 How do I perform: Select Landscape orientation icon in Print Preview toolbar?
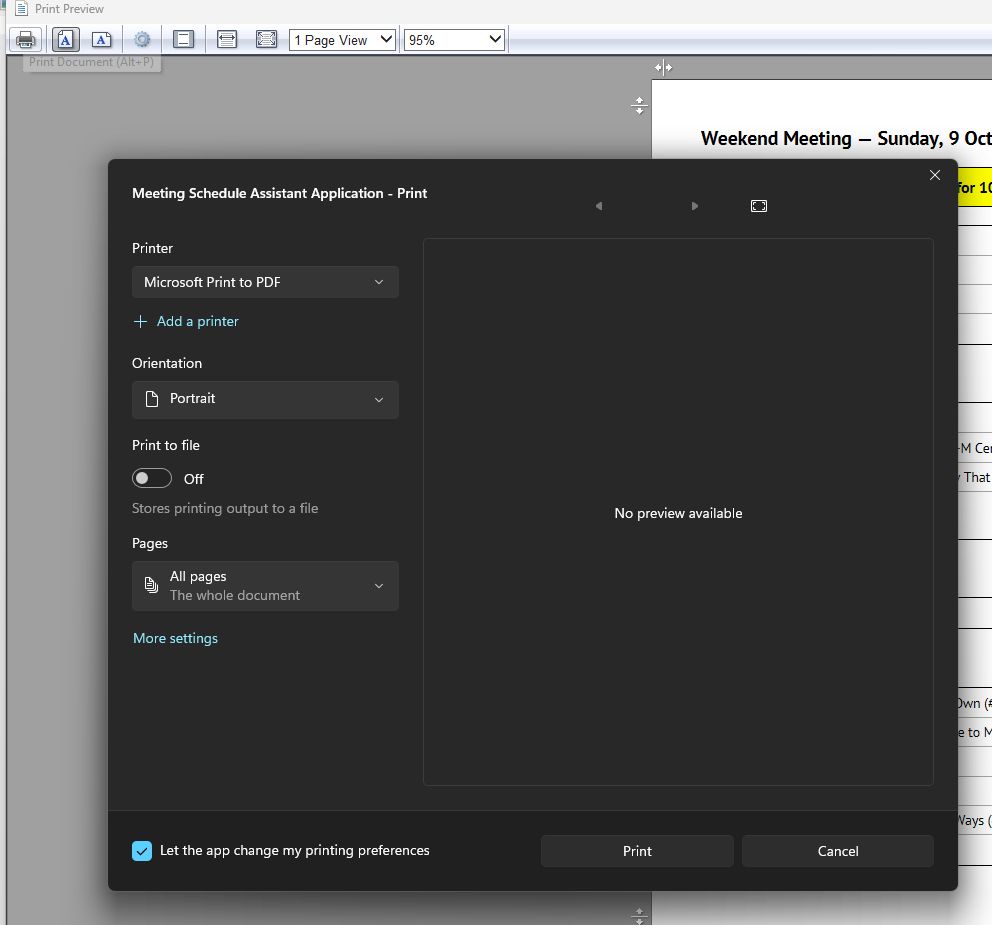[x=102, y=40]
